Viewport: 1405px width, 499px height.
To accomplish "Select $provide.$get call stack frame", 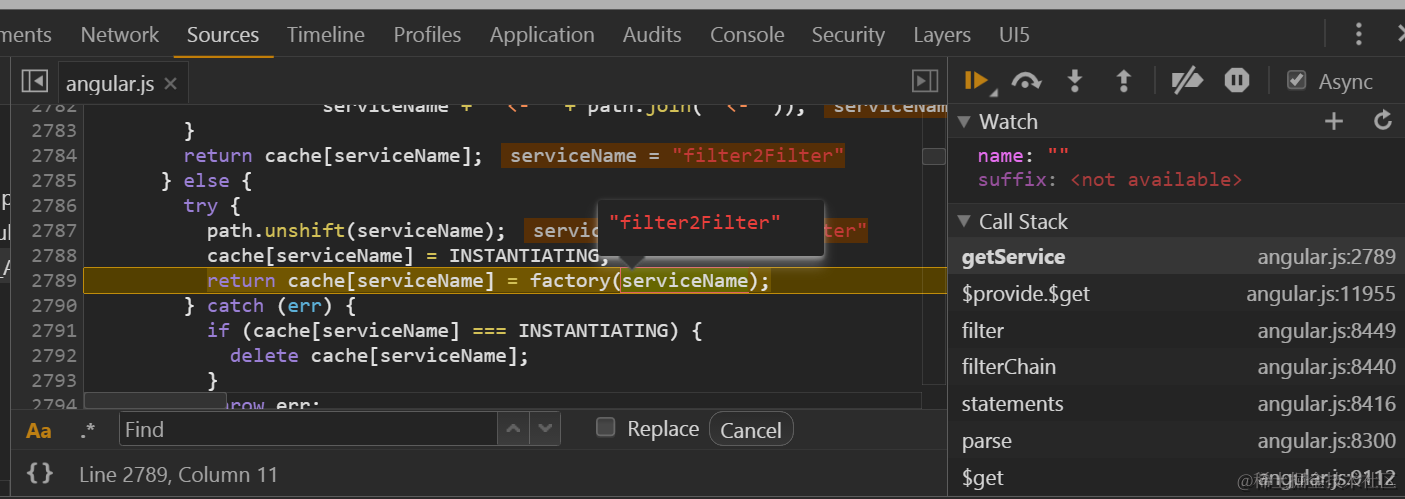I will [1176, 294].
